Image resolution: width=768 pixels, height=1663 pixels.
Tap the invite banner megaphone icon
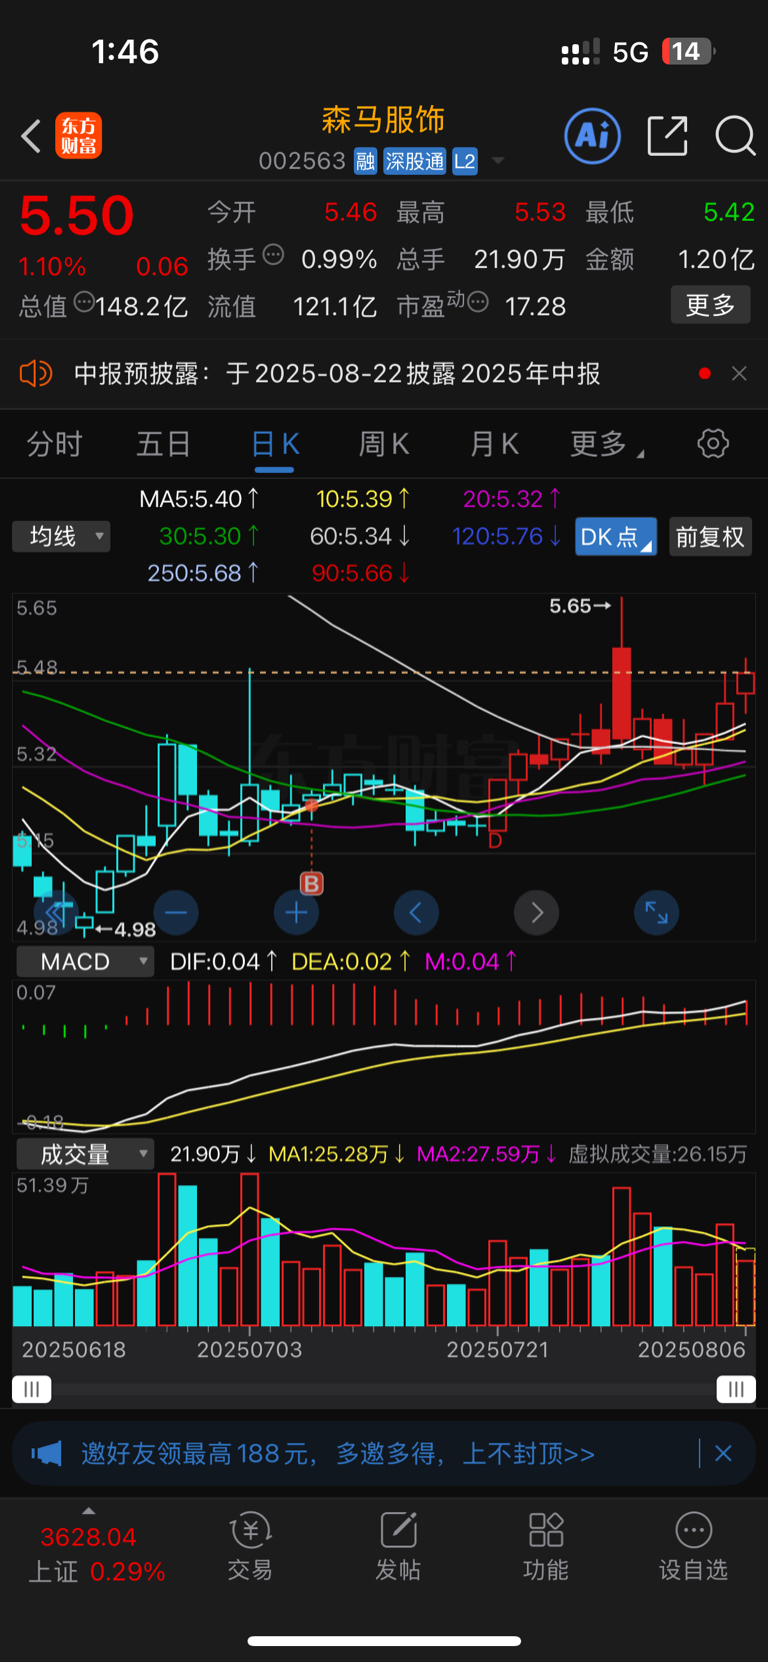pos(46,1453)
